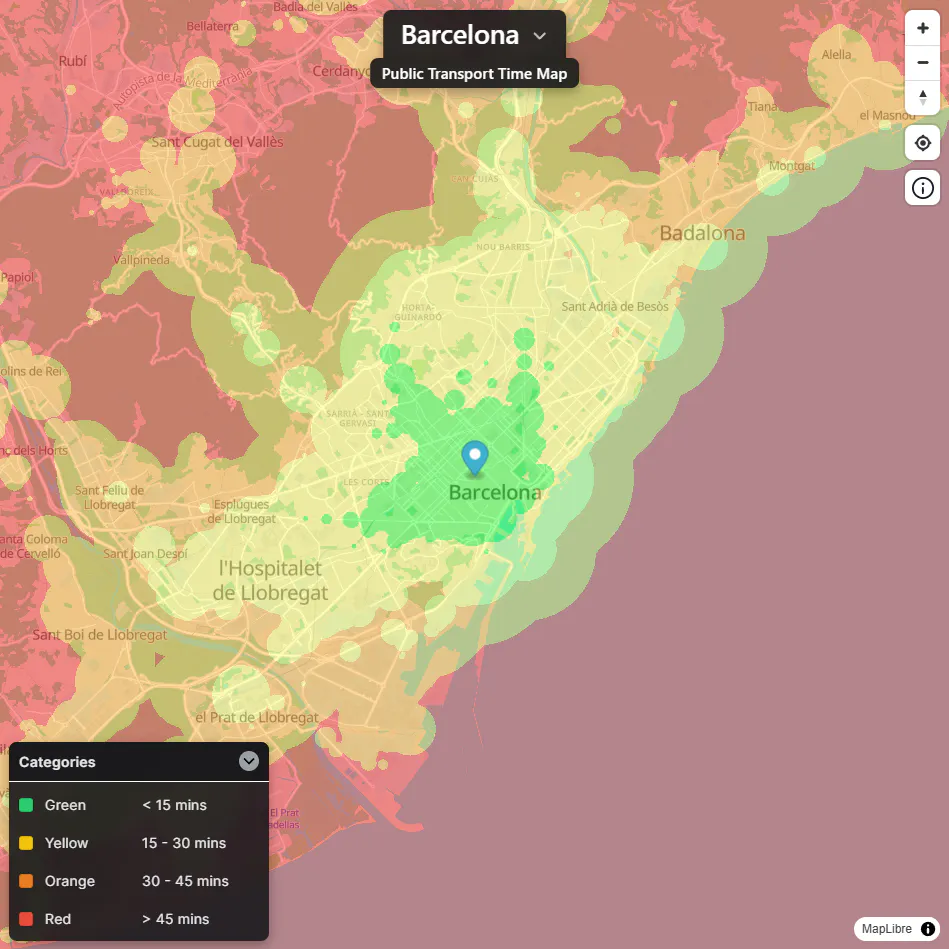The width and height of the screenshot is (949, 949).
Task: Click the Bellaterra map label
Action: [212, 26]
